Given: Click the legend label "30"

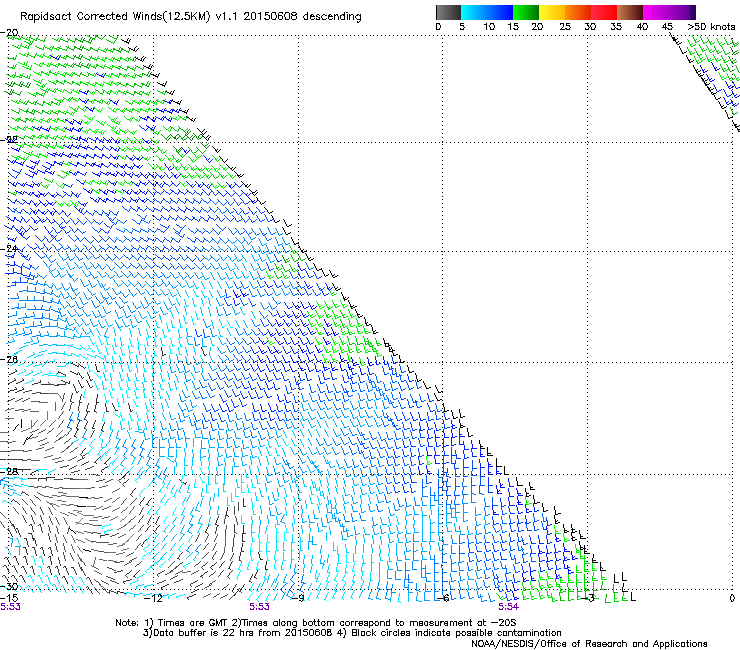Looking at the screenshot, I should pyautogui.click(x=590, y=27).
